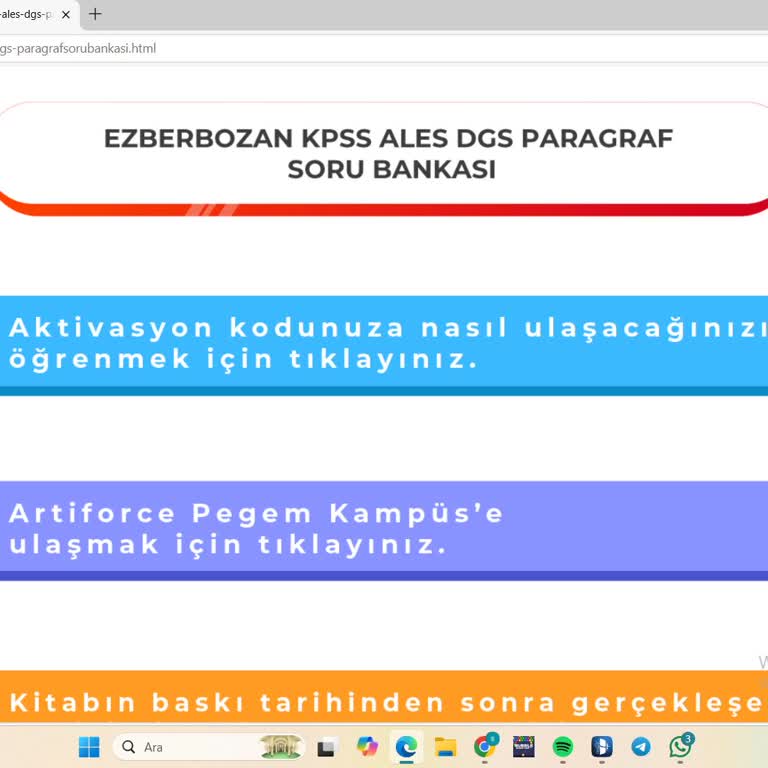Viewport: 768px width, 768px height.
Task: Click the purple 'Artiforce Pegem Kampüs'e' banner
Action: [x=384, y=531]
